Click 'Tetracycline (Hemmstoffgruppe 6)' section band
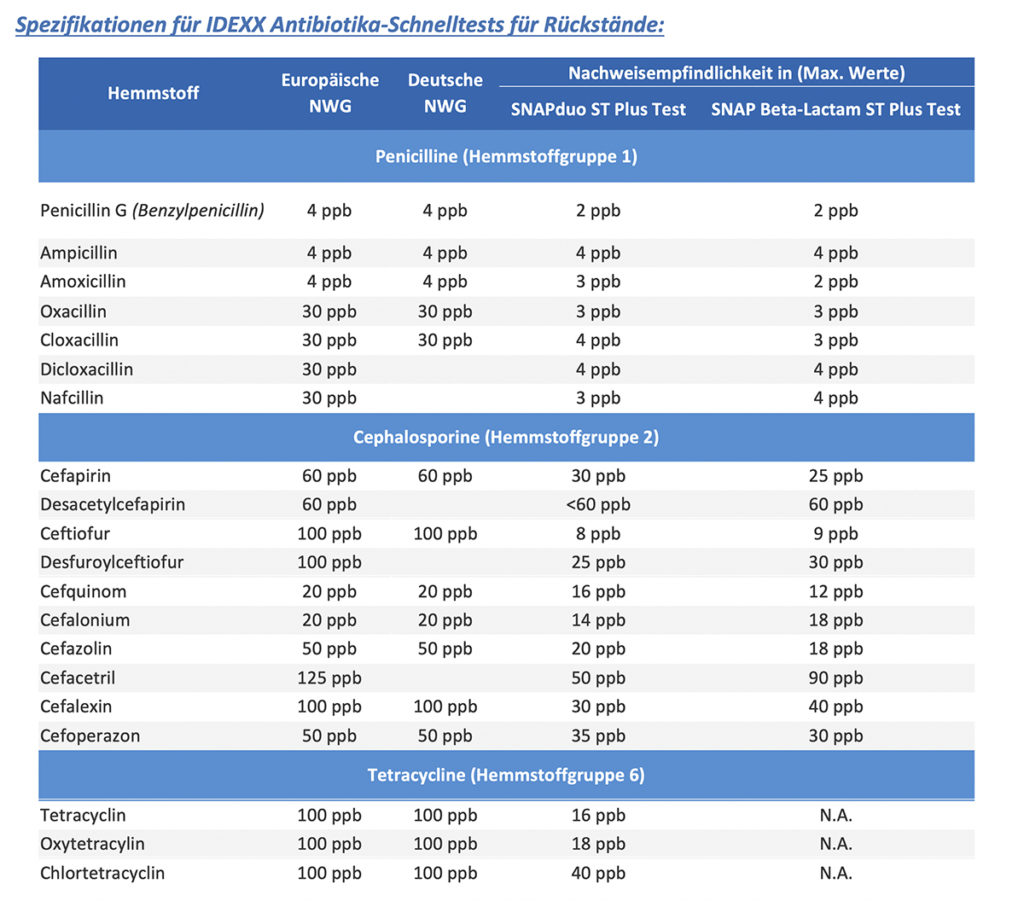The image size is (1024, 901). [x=506, y=774]
